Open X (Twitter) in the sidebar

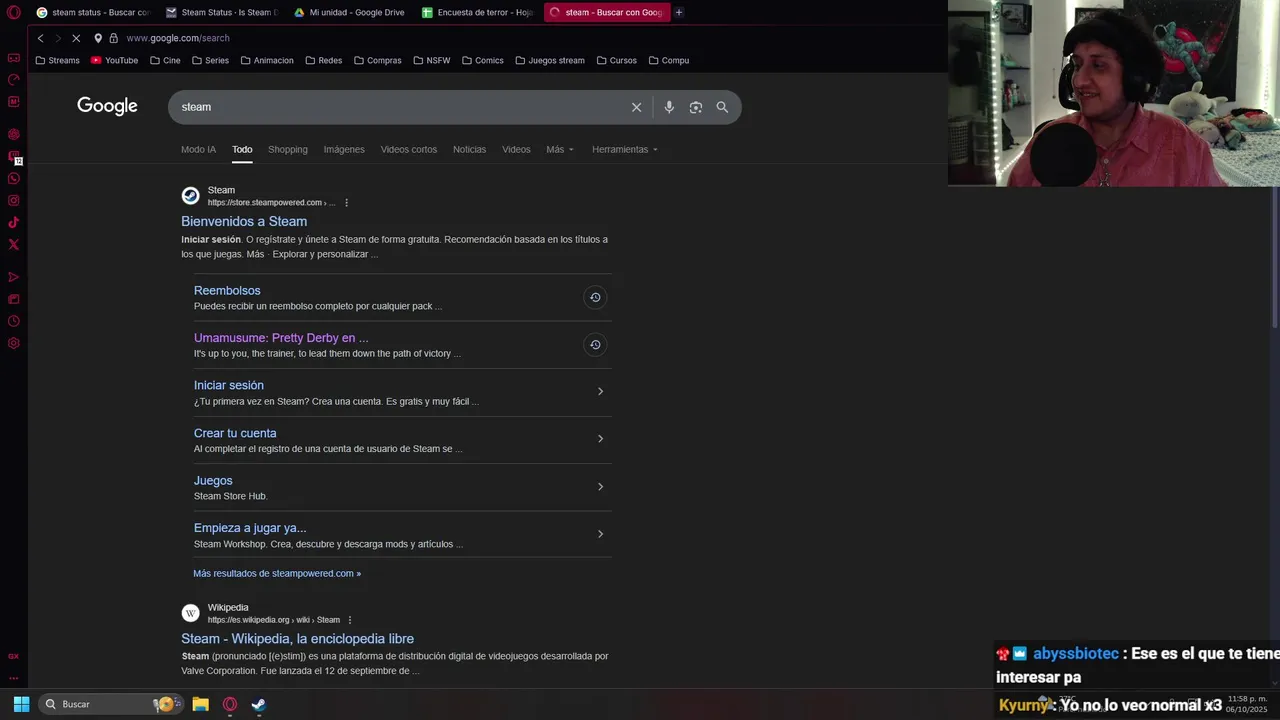click(x=14, y=244)
